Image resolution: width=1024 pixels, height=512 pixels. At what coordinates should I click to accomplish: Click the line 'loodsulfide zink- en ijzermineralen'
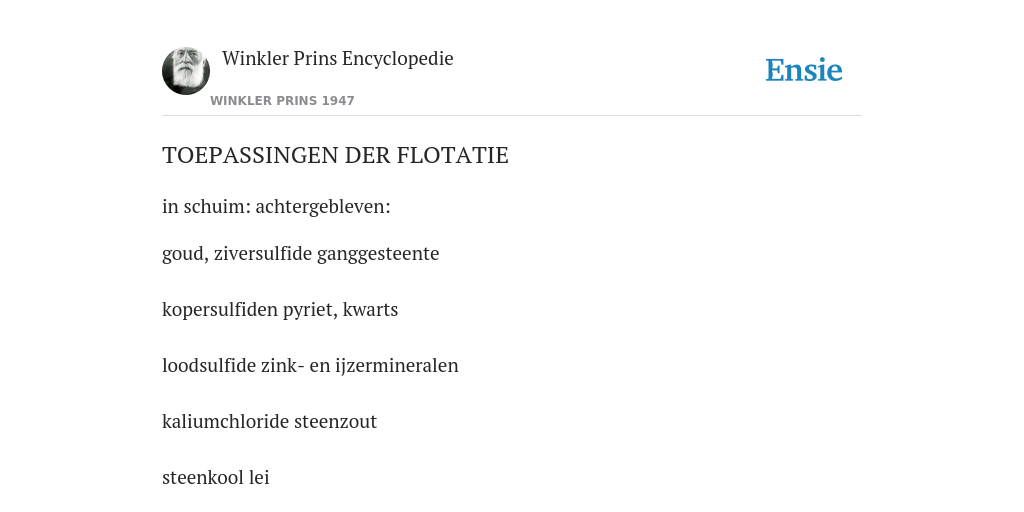pyautogui.click(x=310, y=366)
